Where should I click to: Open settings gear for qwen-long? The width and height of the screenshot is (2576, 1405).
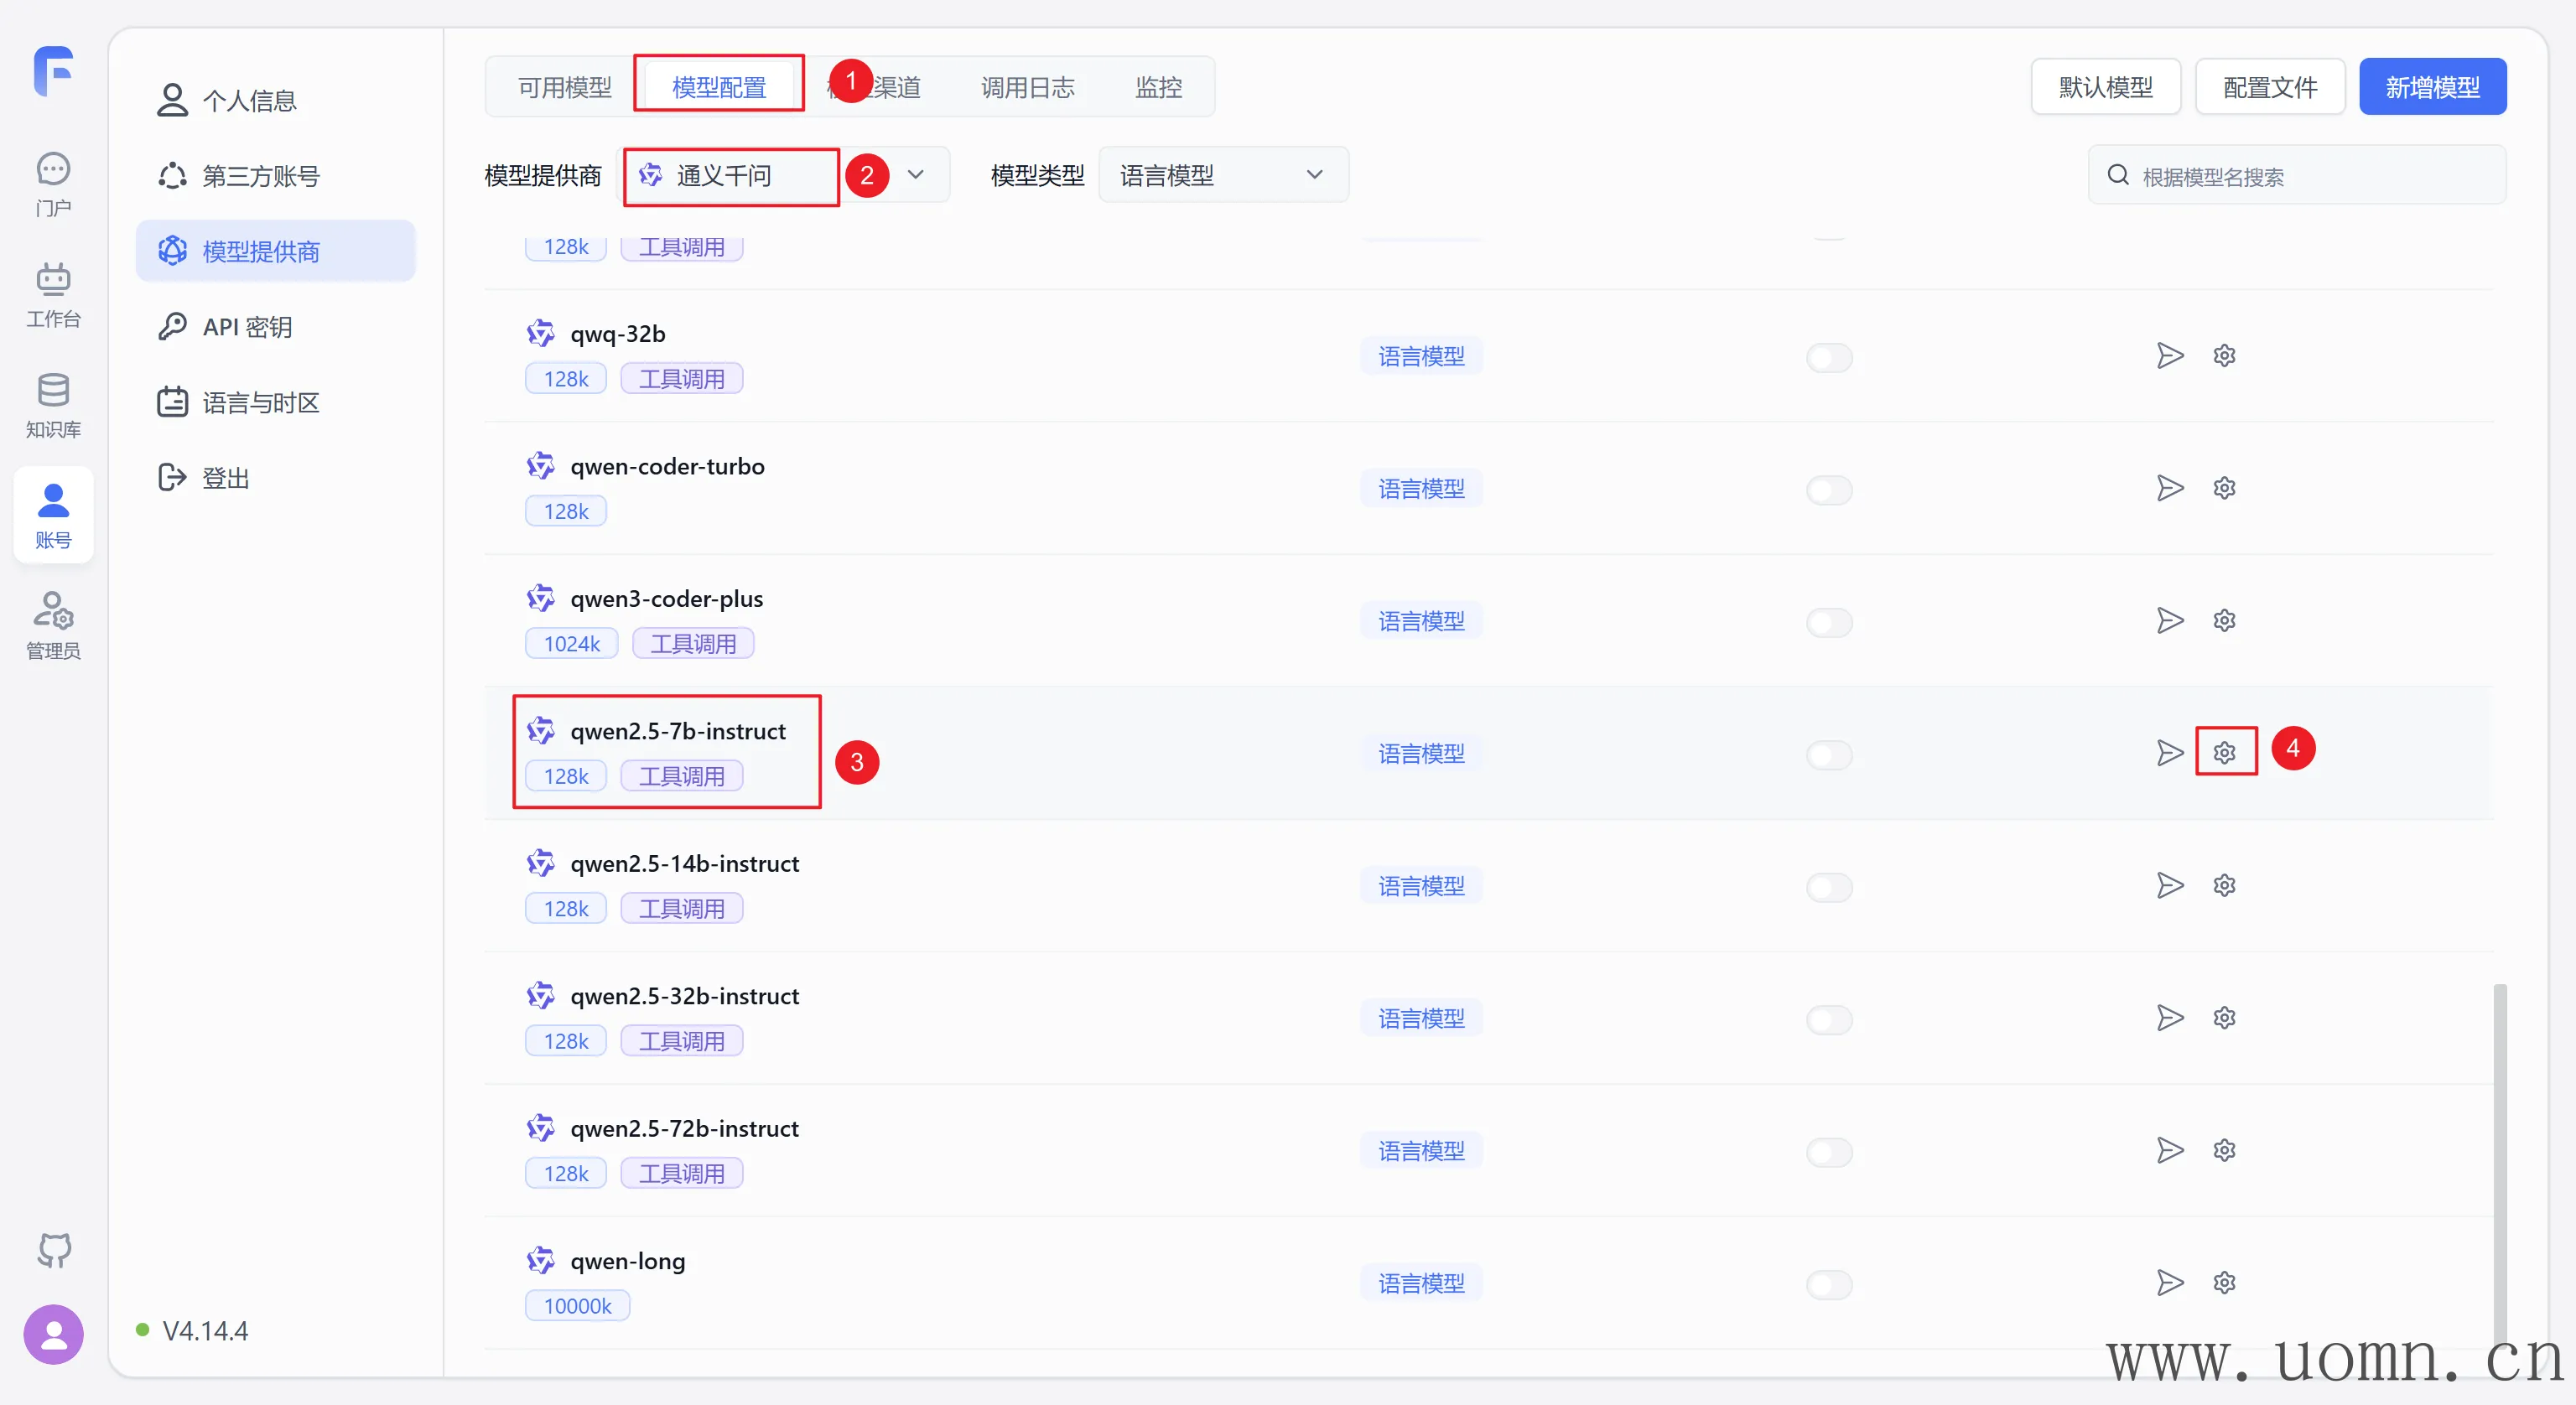[x=2224, y=1282]
